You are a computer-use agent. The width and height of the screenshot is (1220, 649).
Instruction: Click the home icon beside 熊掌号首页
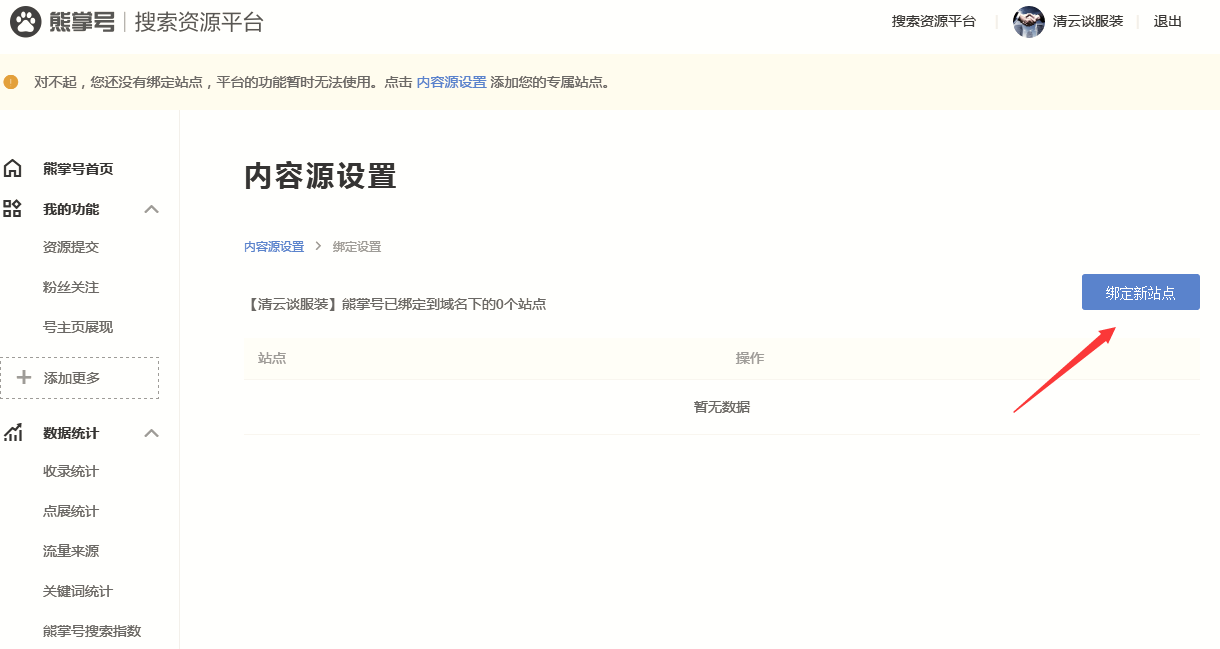pos(13,168)
